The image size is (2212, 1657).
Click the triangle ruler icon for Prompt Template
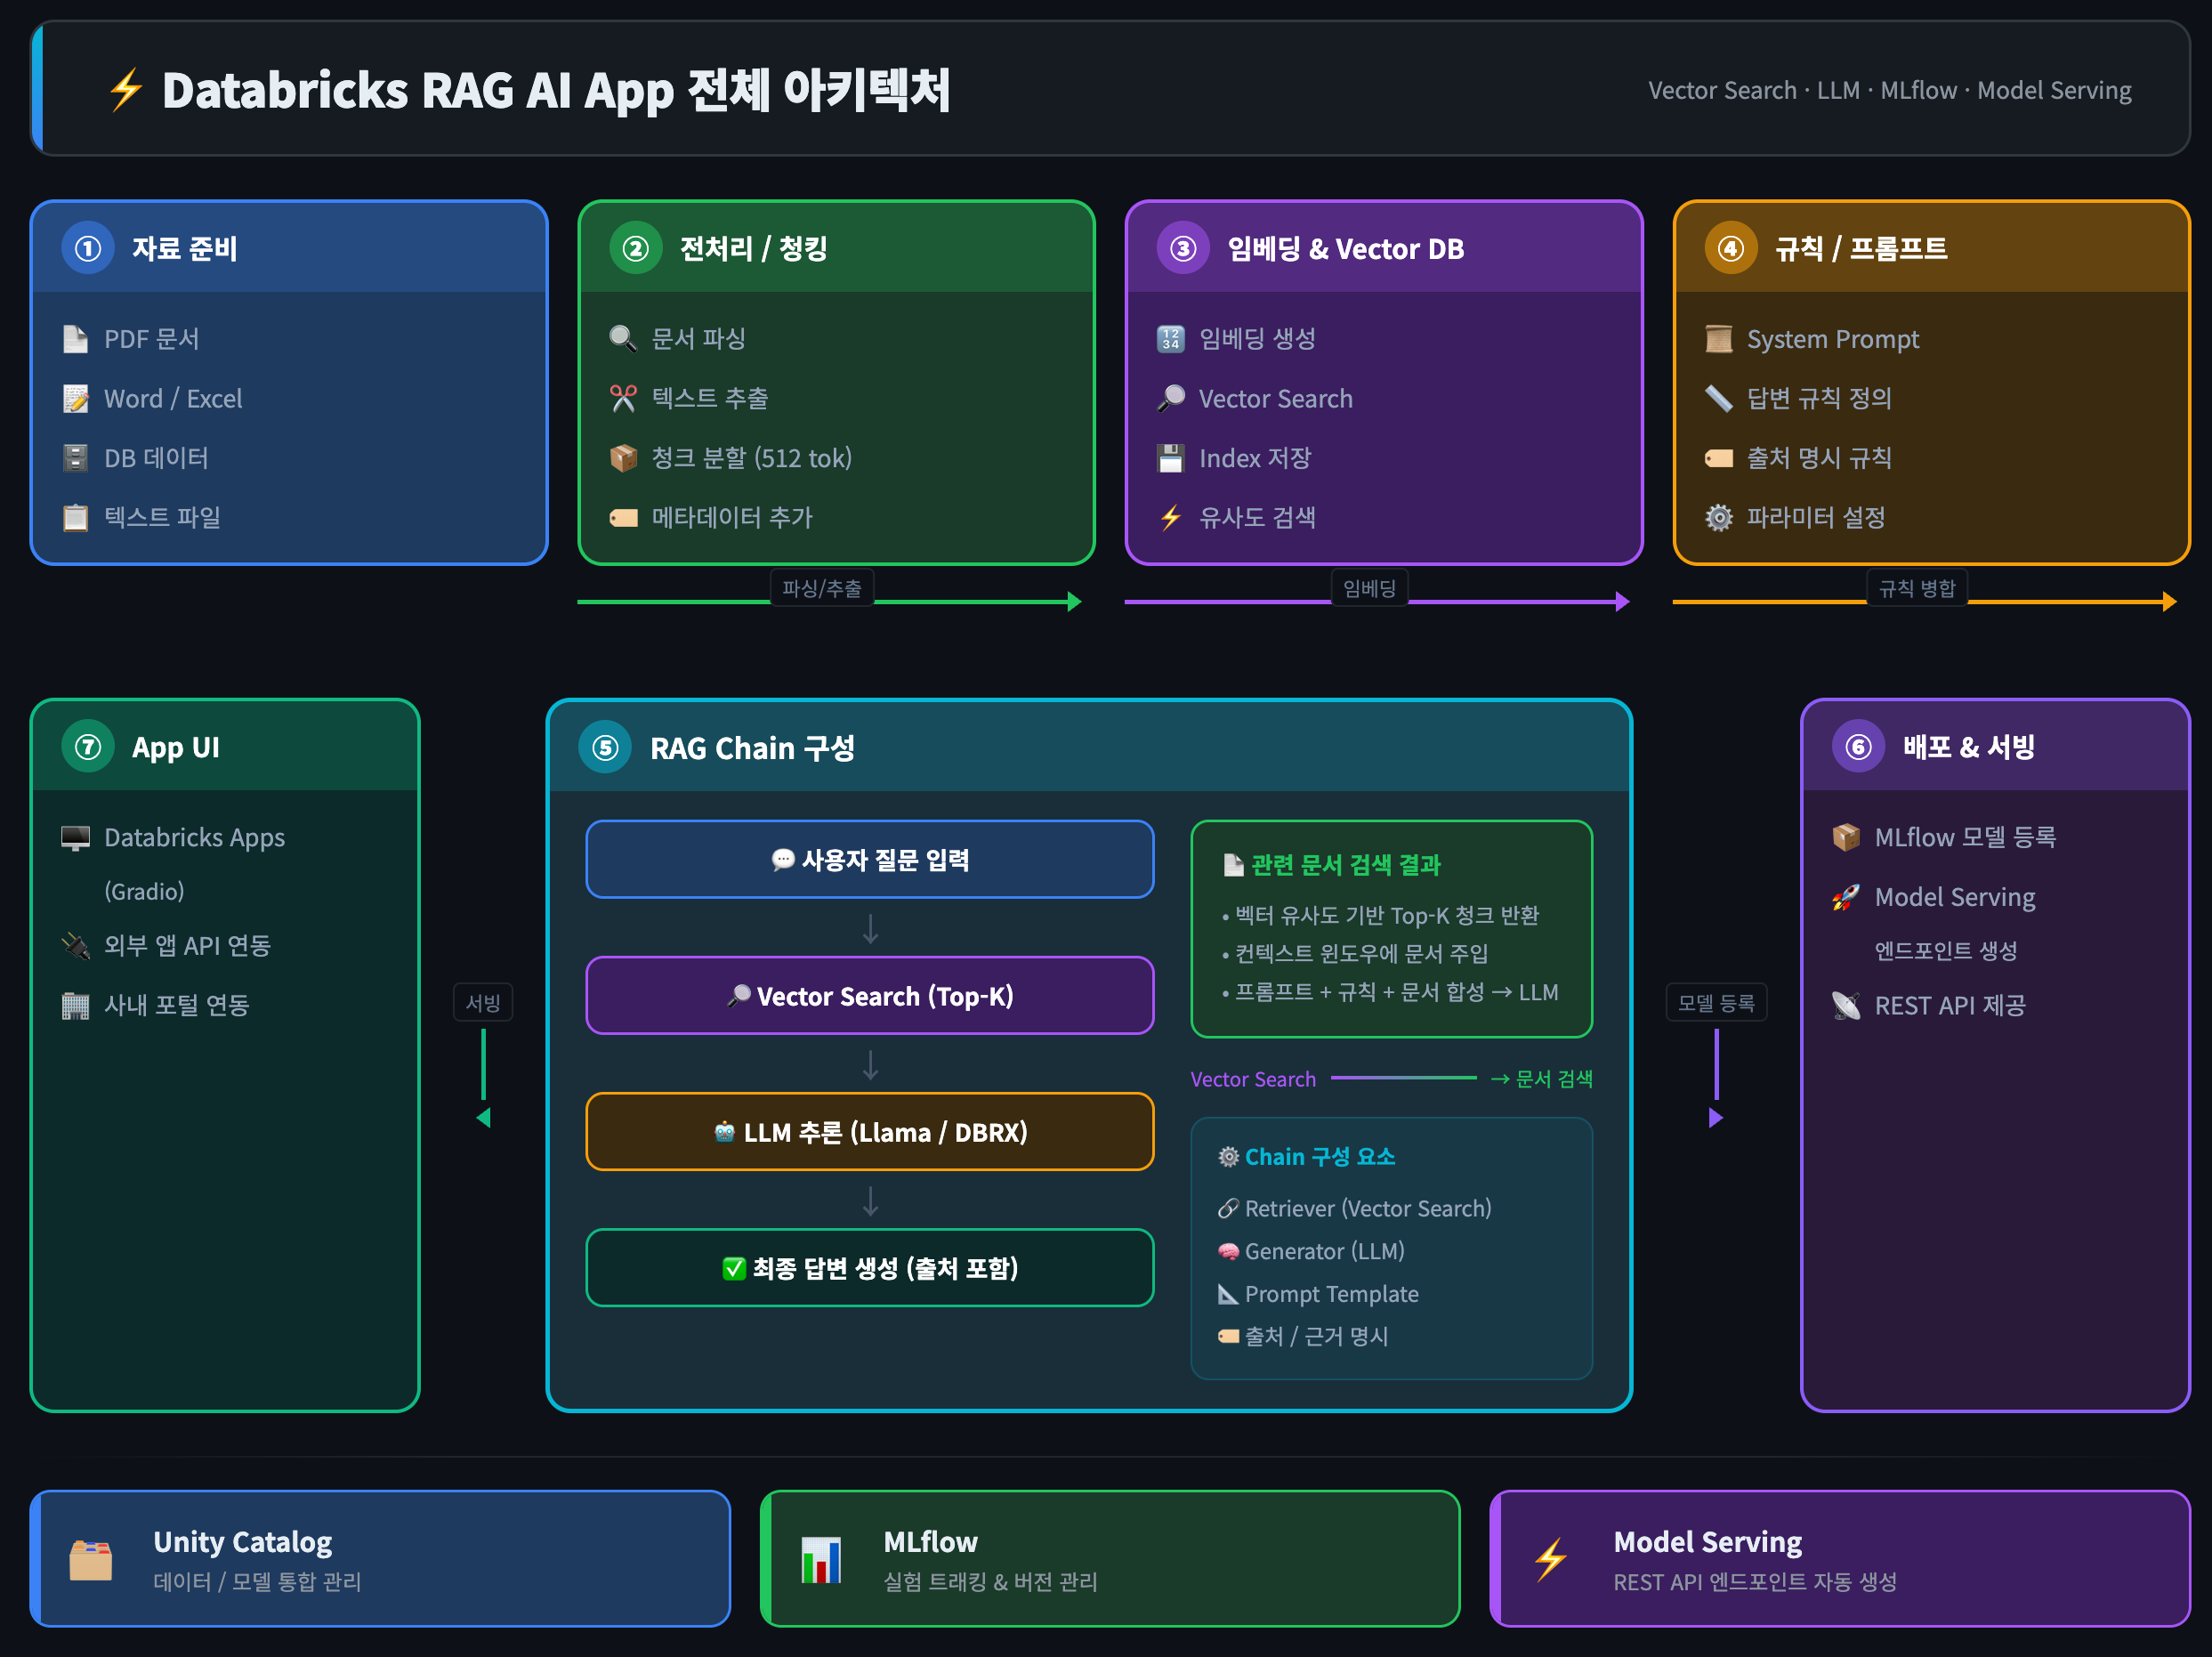point(1228,1294)
